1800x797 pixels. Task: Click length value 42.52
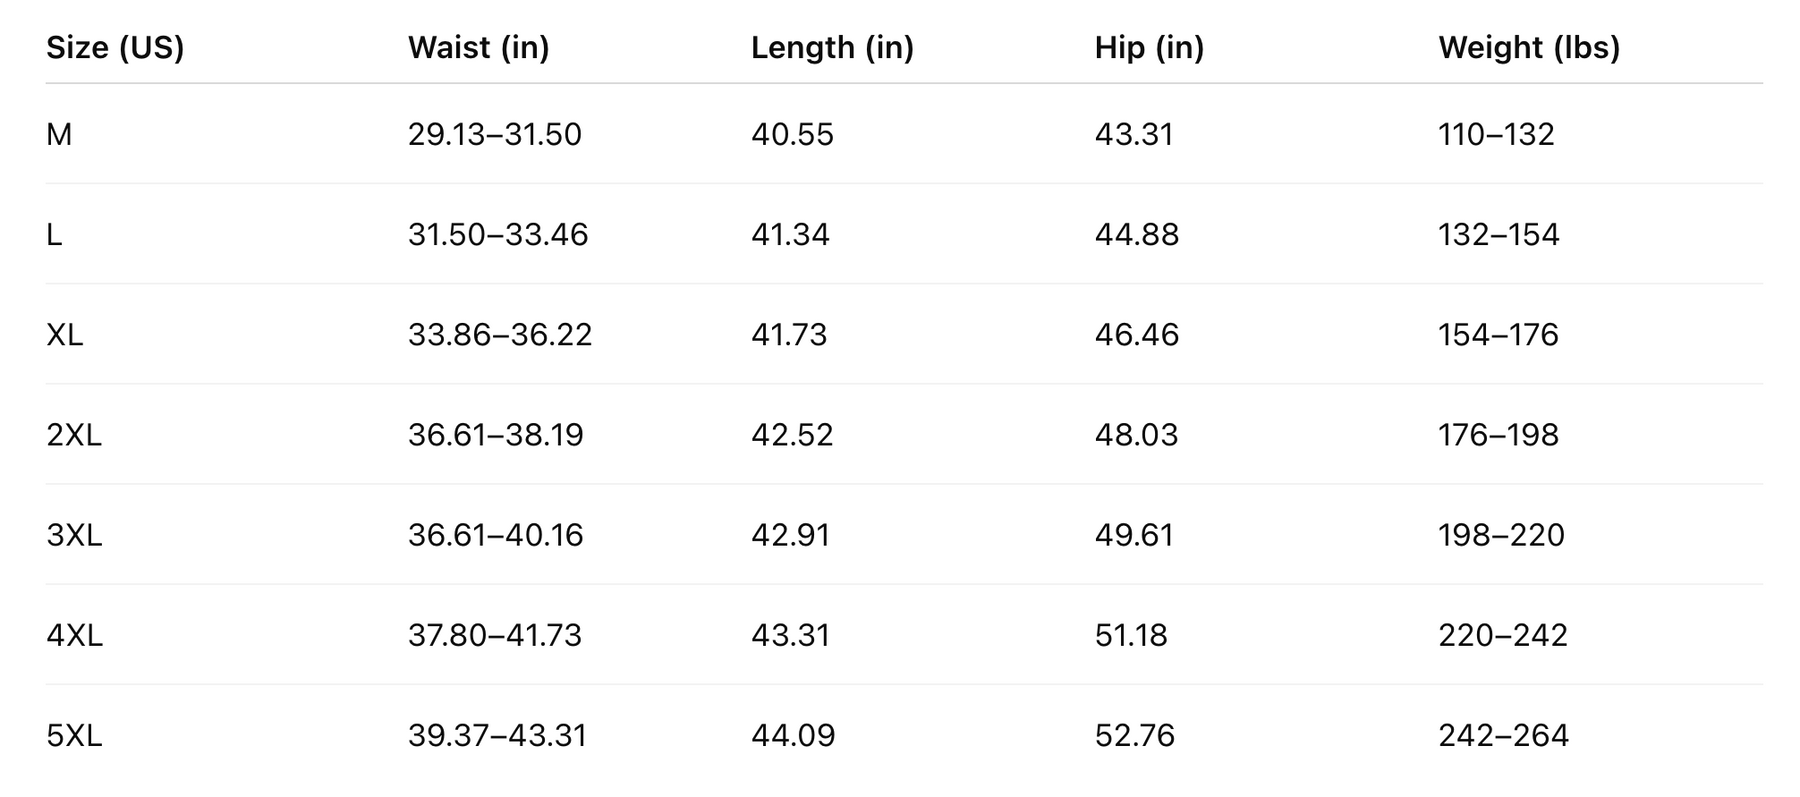792,435
